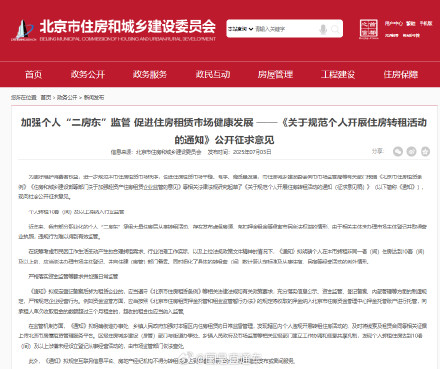Screen dimensions: 440x369
Task: Click the magnifier search icon
Action: click(x=335, y=29)
